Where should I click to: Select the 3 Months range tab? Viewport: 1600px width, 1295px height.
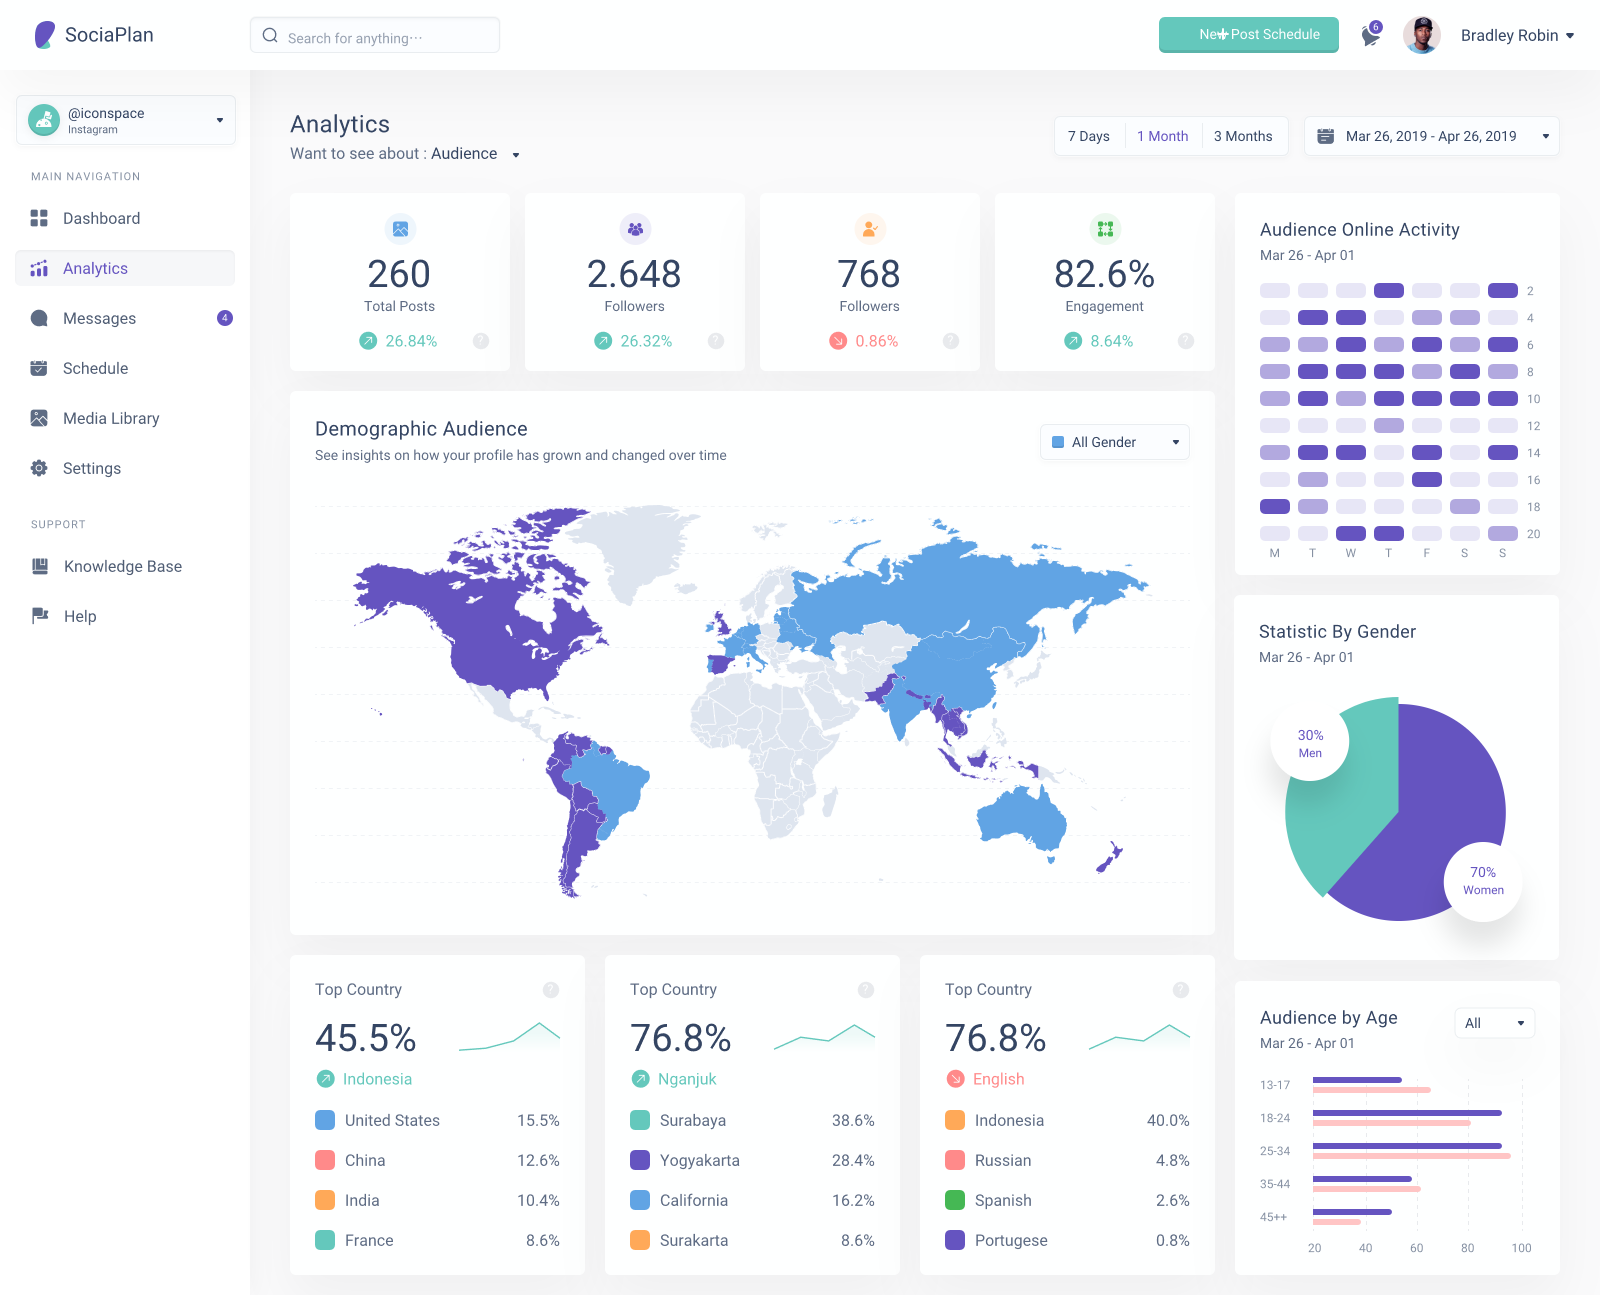point(1243,136)
